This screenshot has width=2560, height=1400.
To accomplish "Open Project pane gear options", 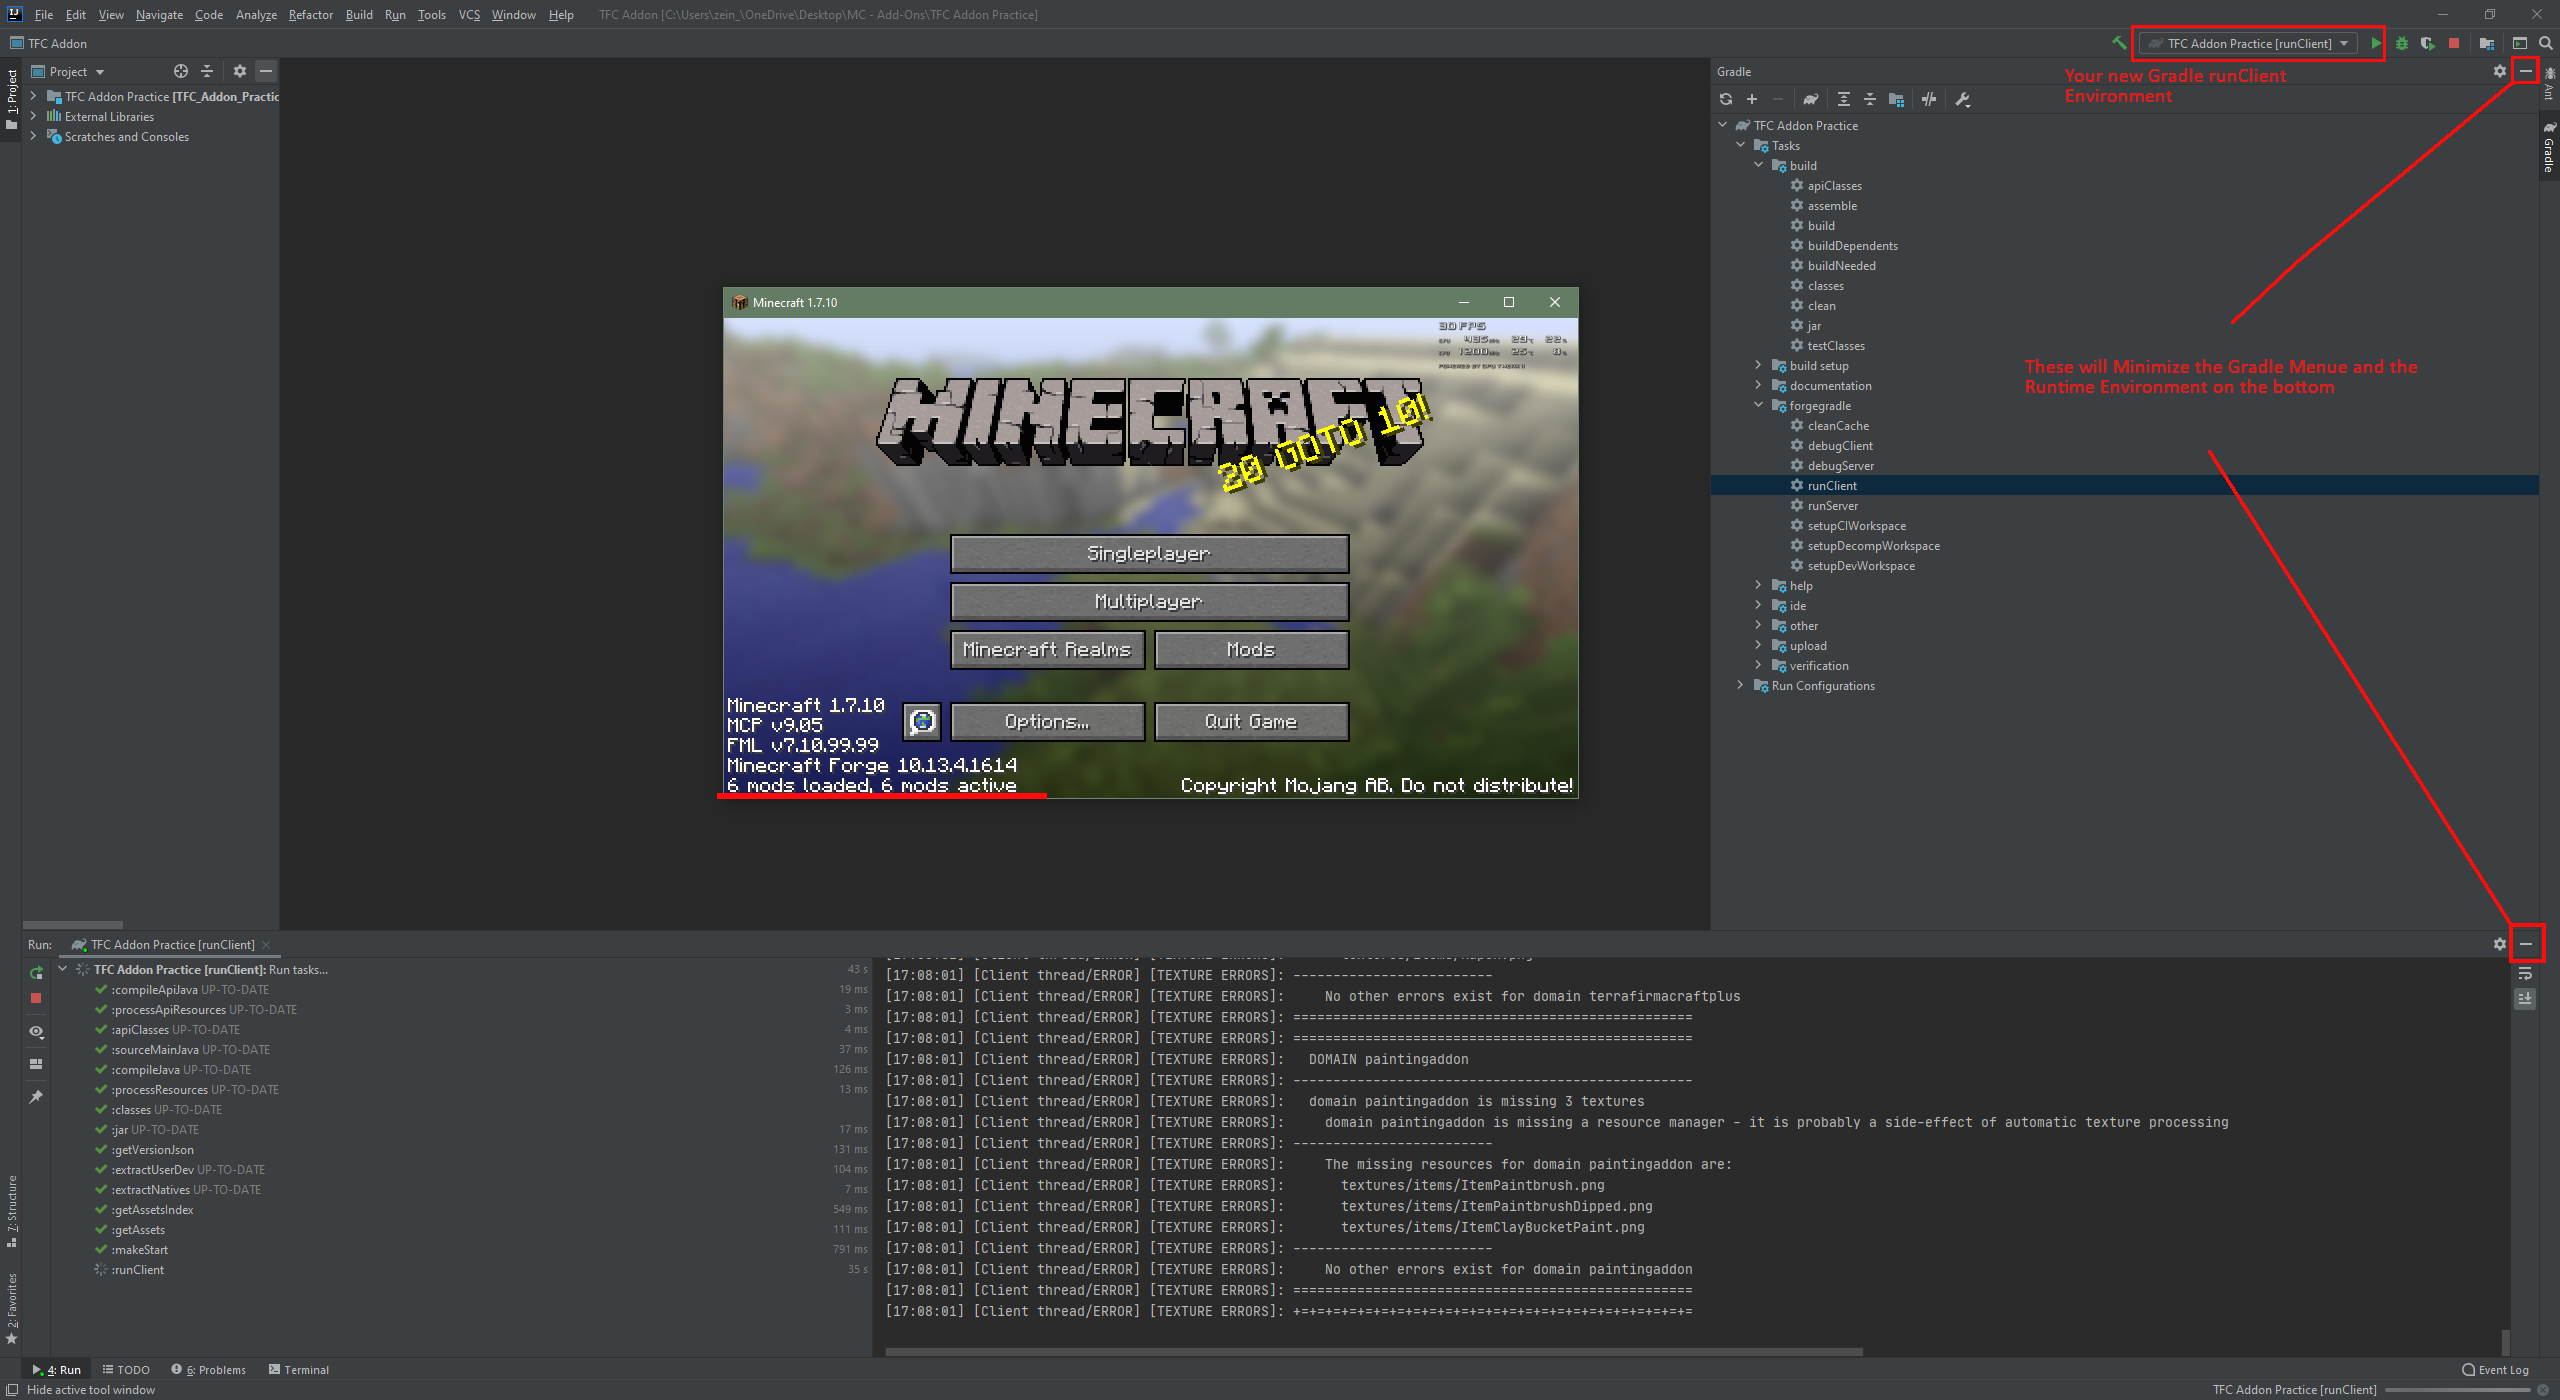I will pyautogui.click(x=239, y=71).
